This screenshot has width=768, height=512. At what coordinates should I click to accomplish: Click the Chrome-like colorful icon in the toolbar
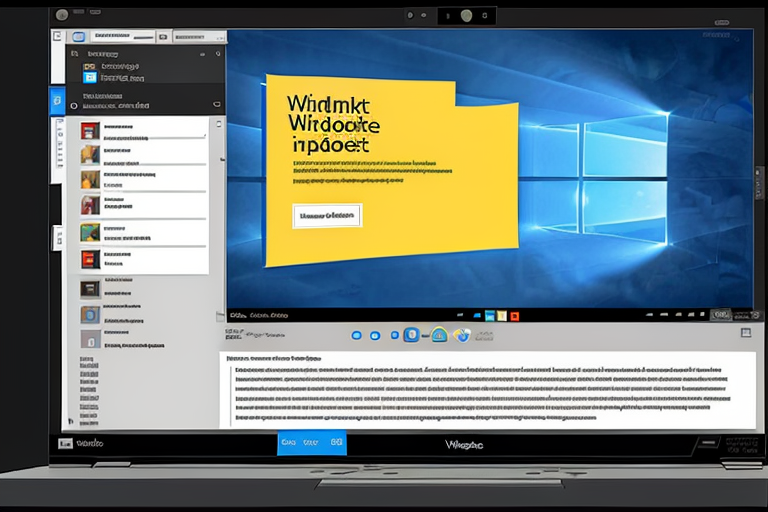[461, 335]
